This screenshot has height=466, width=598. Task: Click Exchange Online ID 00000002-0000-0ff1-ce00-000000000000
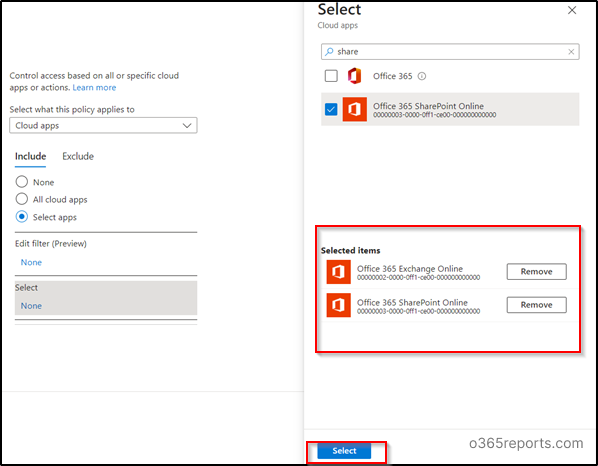pyautogui.click(x=418, y=278)
